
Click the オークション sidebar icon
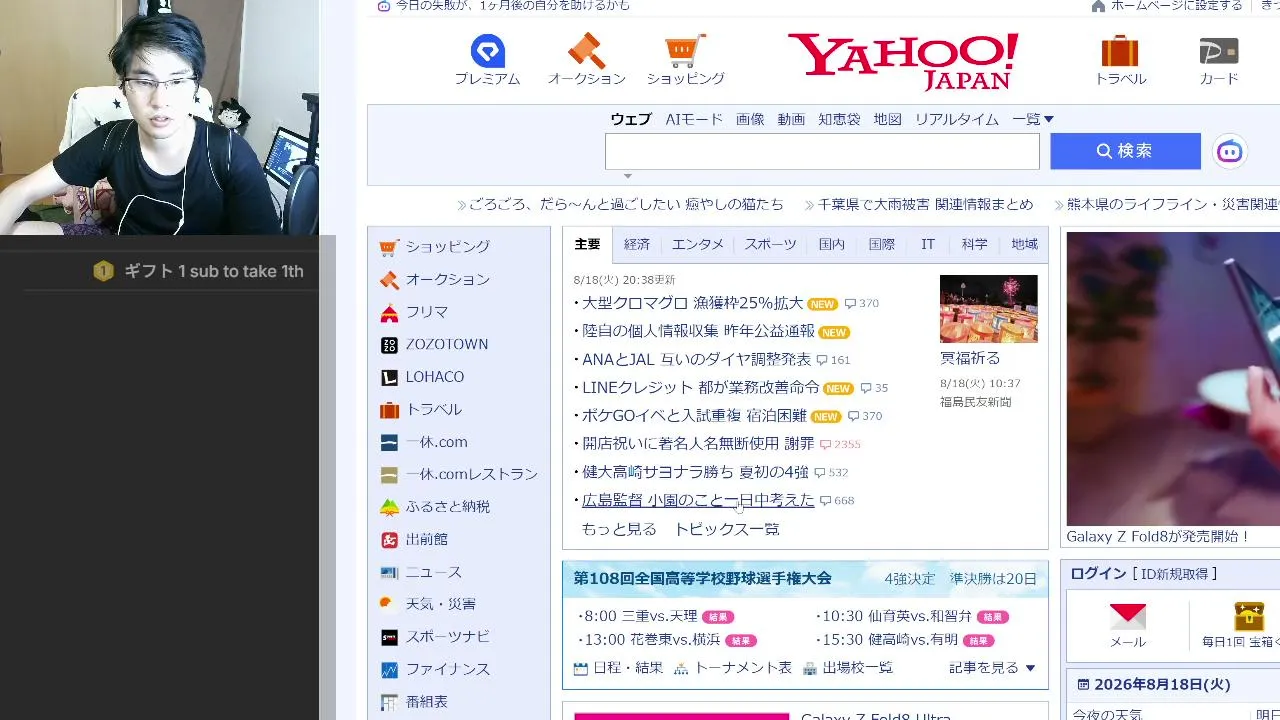pyautogui.click(x=389, y=280)
